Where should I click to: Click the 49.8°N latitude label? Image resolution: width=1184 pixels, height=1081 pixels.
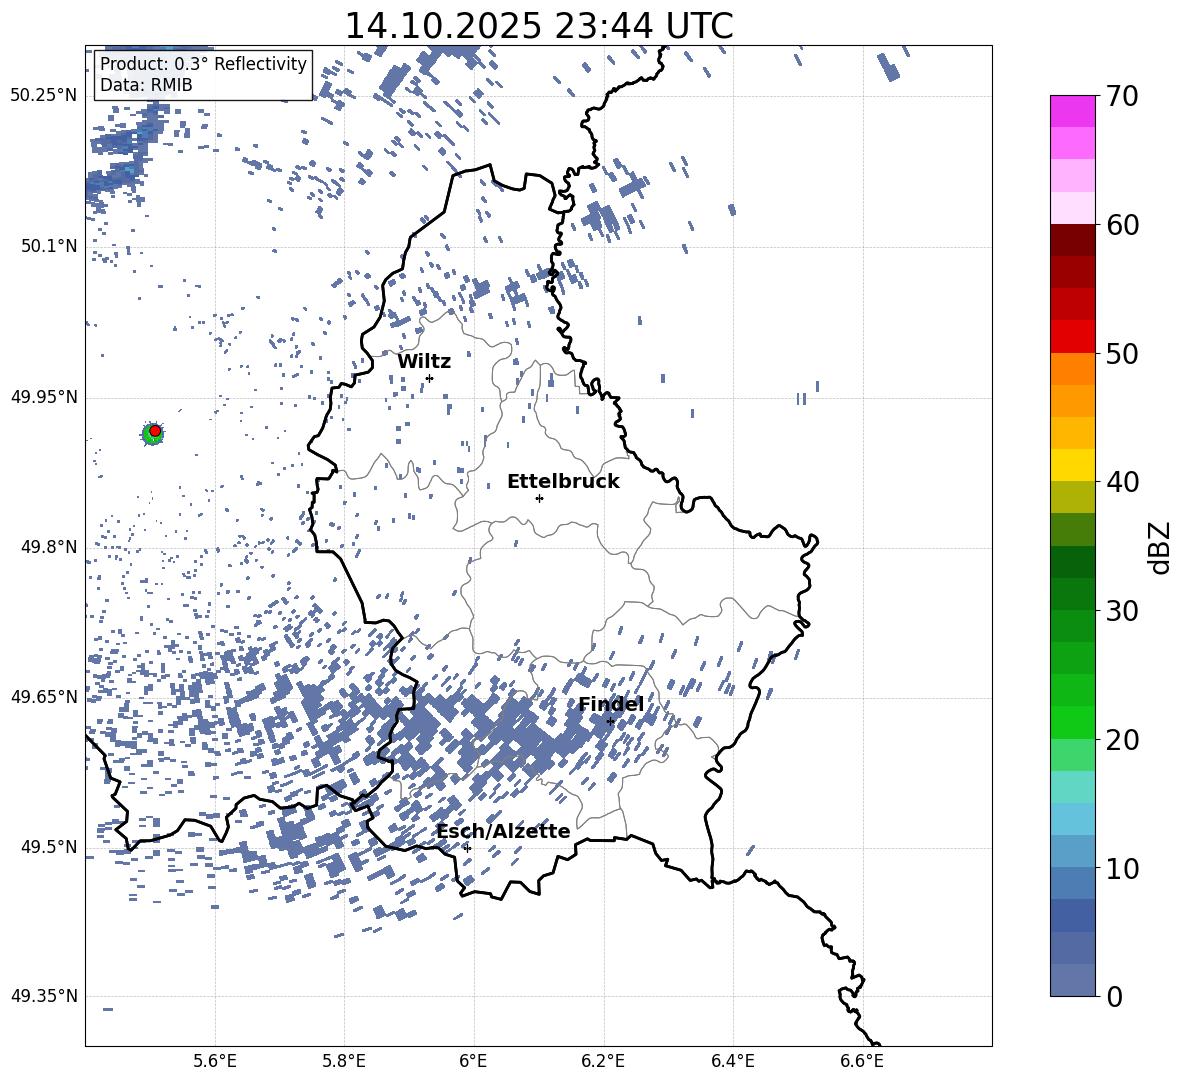click(49, 547)
